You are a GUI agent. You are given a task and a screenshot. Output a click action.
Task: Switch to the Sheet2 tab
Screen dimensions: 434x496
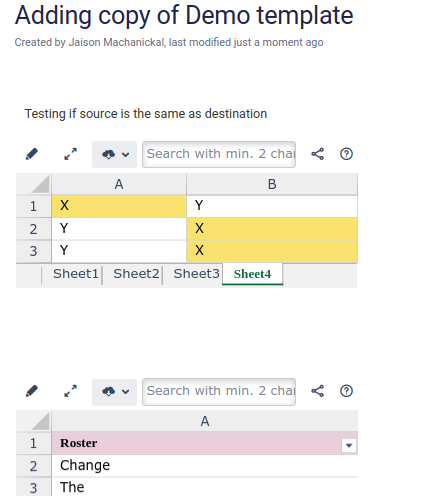click(136, 274)
